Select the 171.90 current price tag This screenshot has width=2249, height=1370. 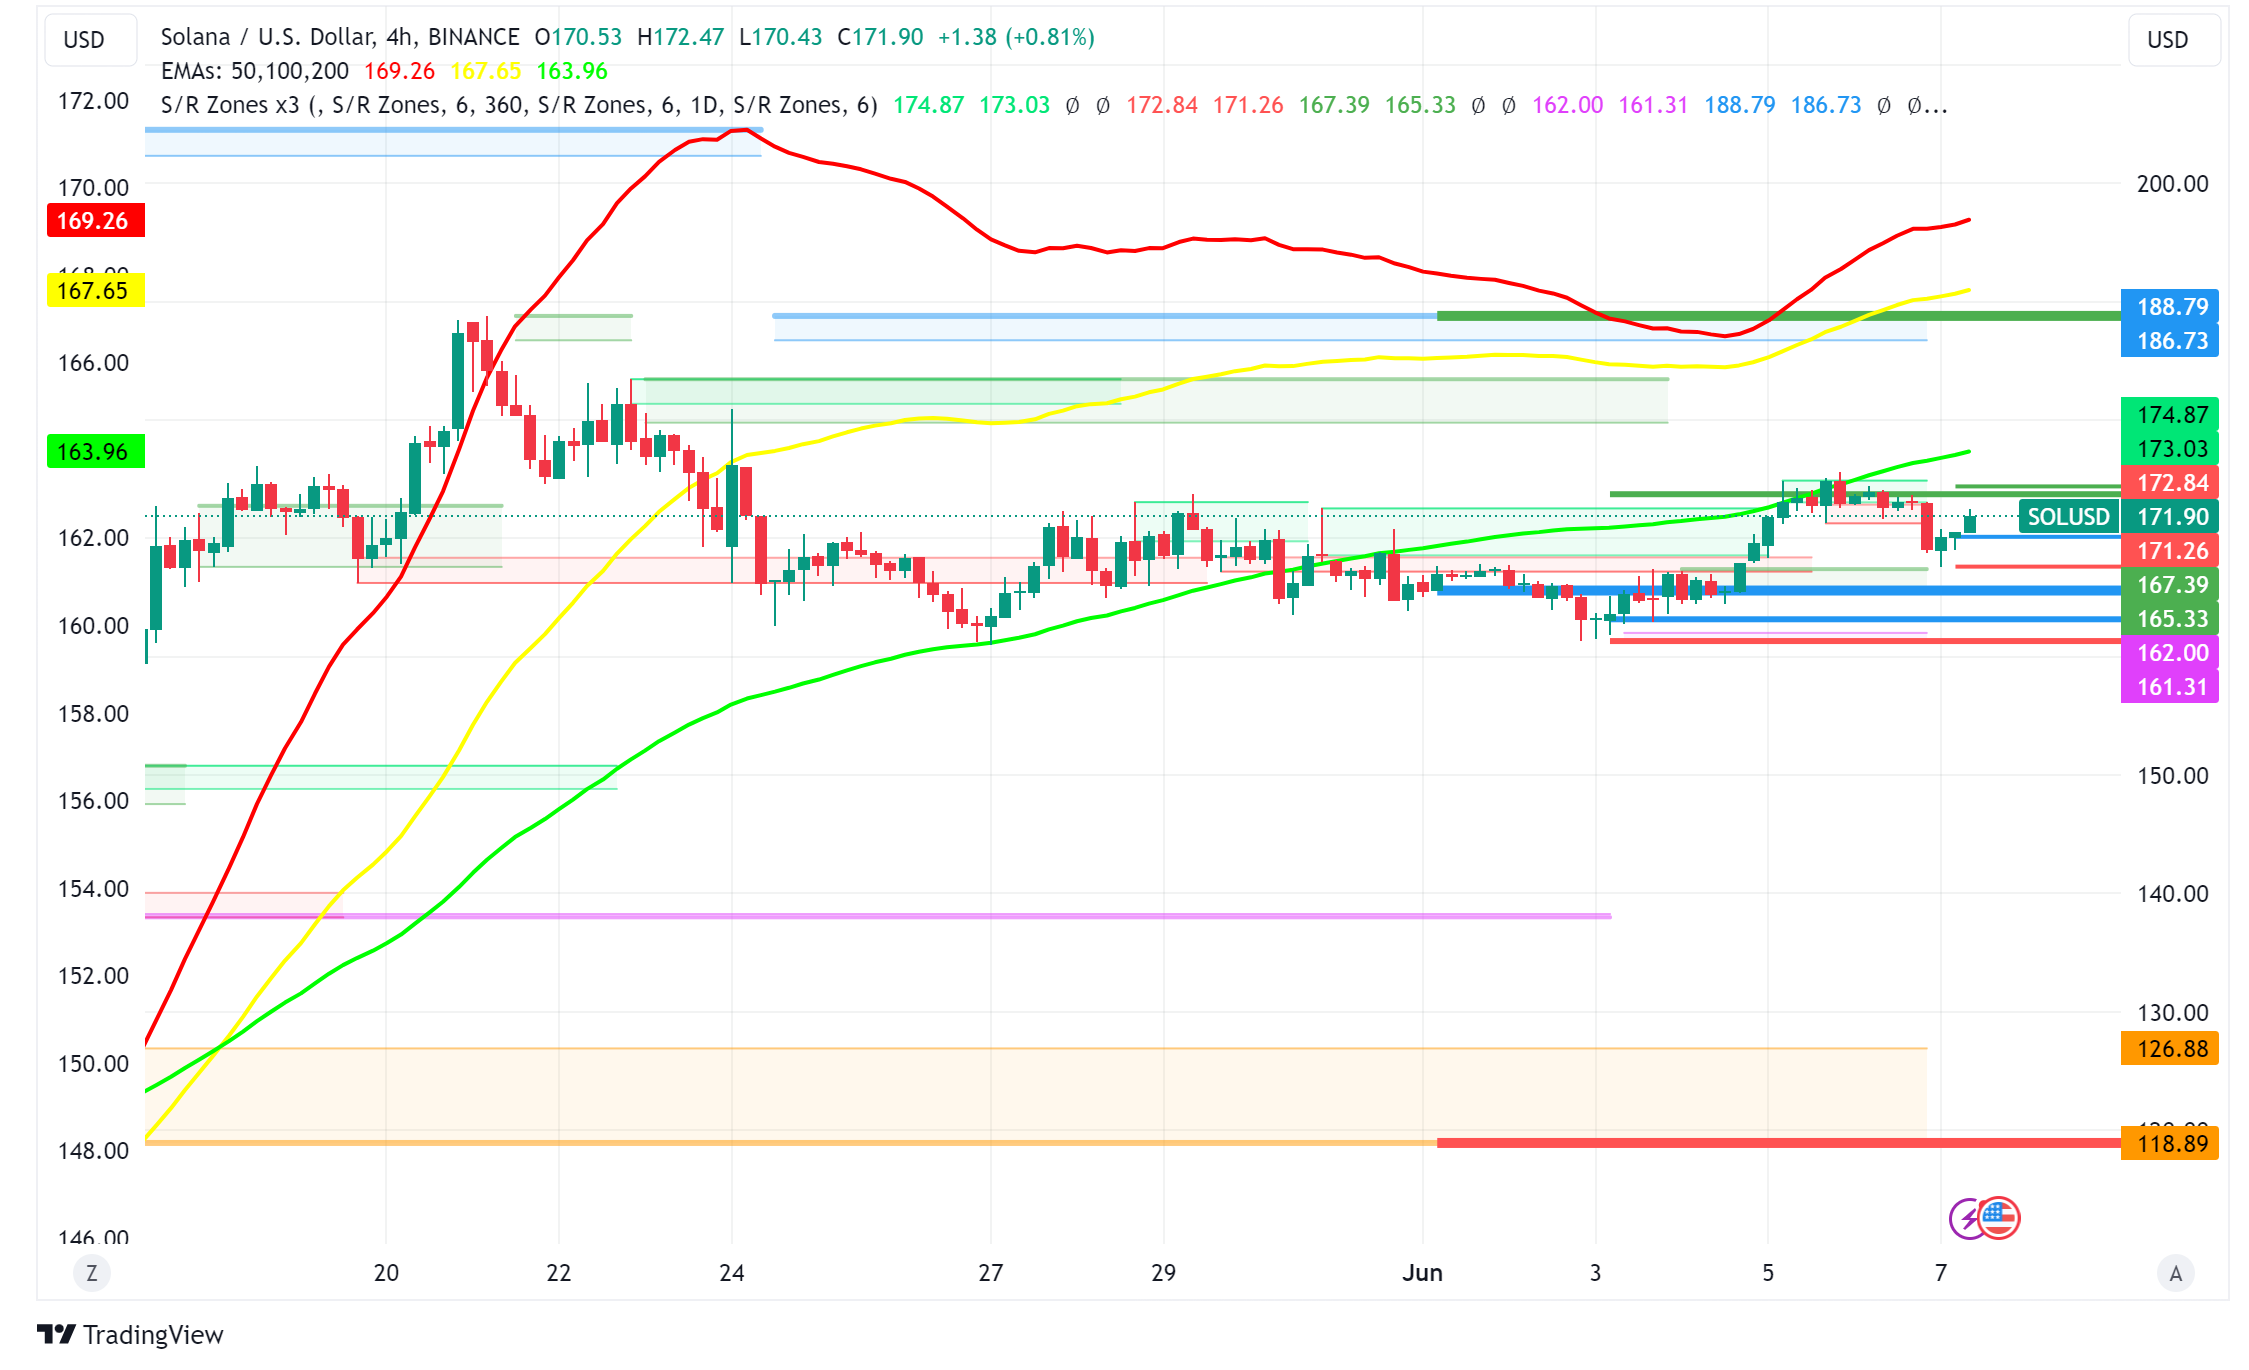coord(2170,516)
